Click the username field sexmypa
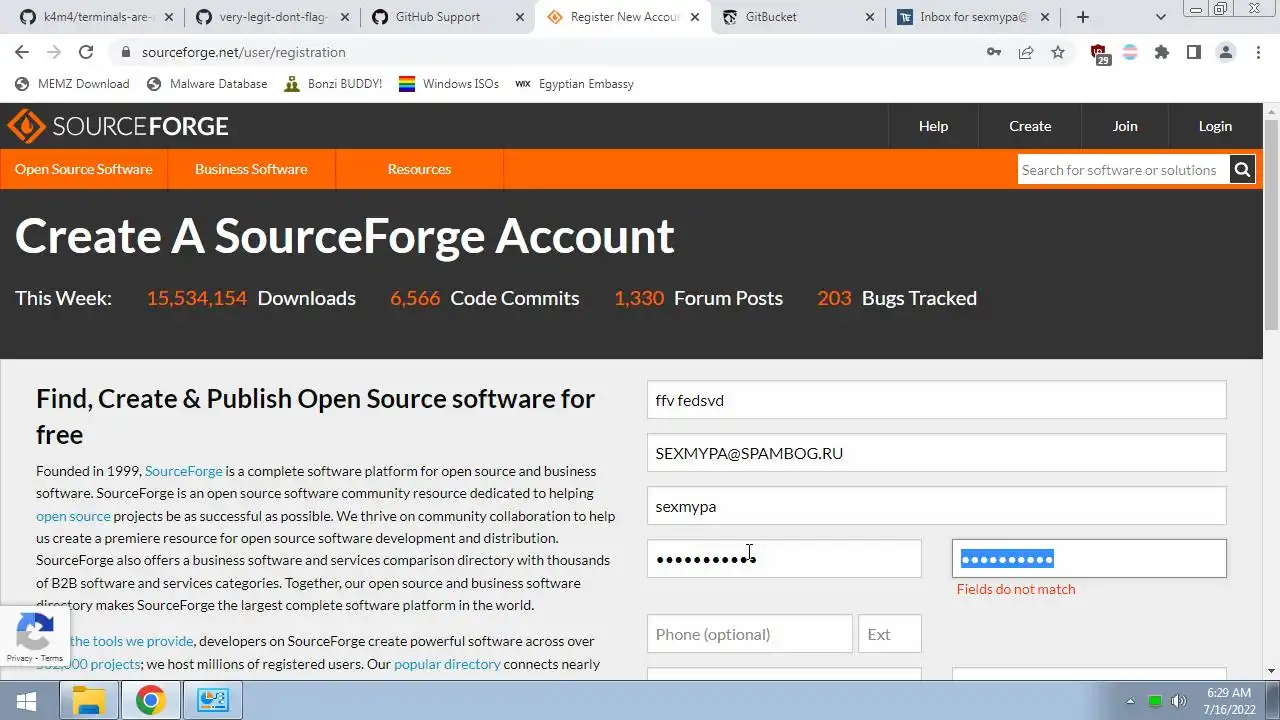The image size is (1280, 720). (936, 506)
